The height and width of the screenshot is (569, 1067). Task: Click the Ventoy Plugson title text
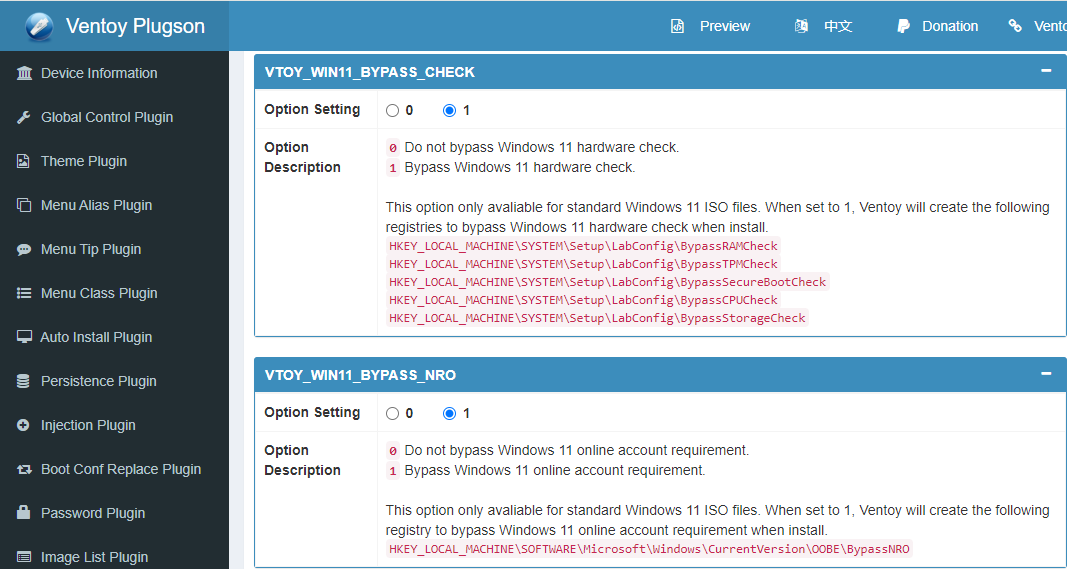click(x=135, y=26)
